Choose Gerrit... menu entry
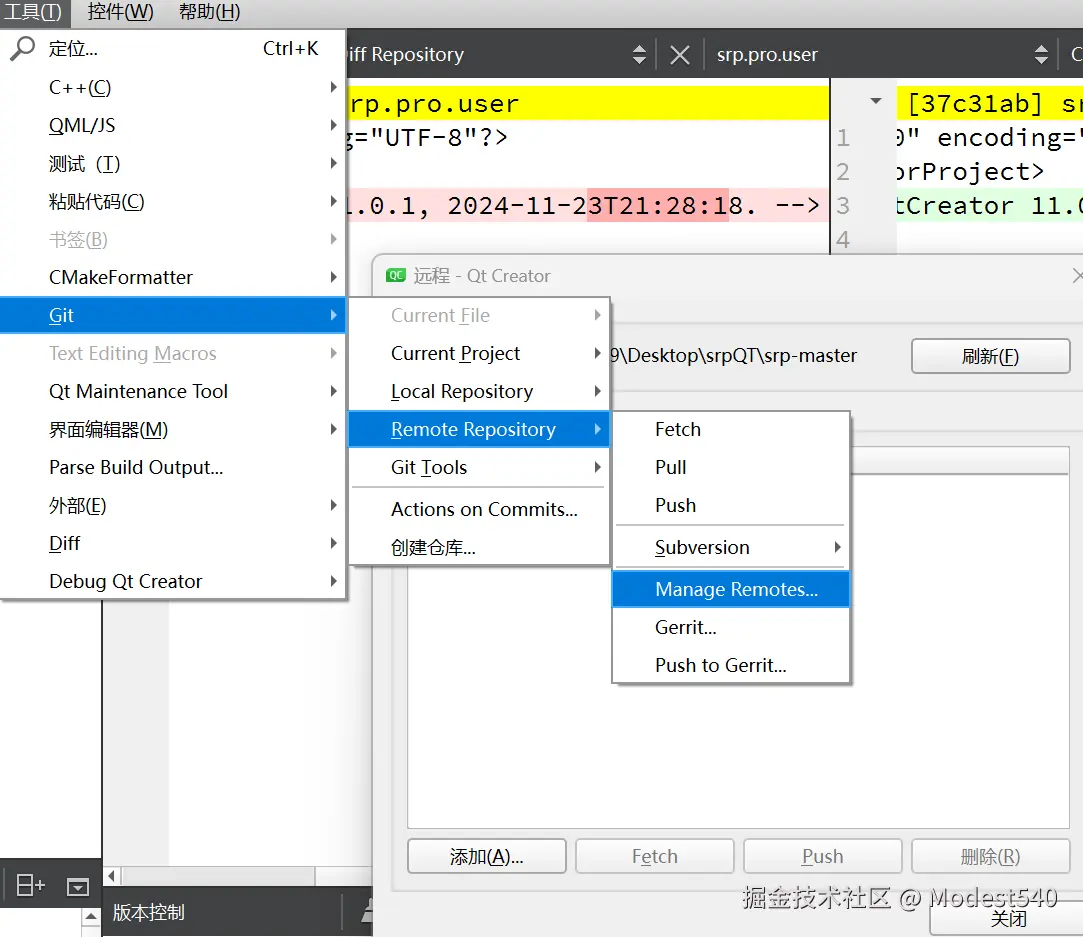Viewport: 1083px width, 937px height. [x=730, y=628]
